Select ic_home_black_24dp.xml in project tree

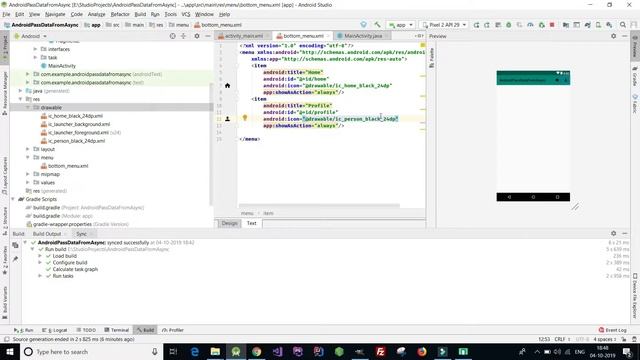(72, 116)
